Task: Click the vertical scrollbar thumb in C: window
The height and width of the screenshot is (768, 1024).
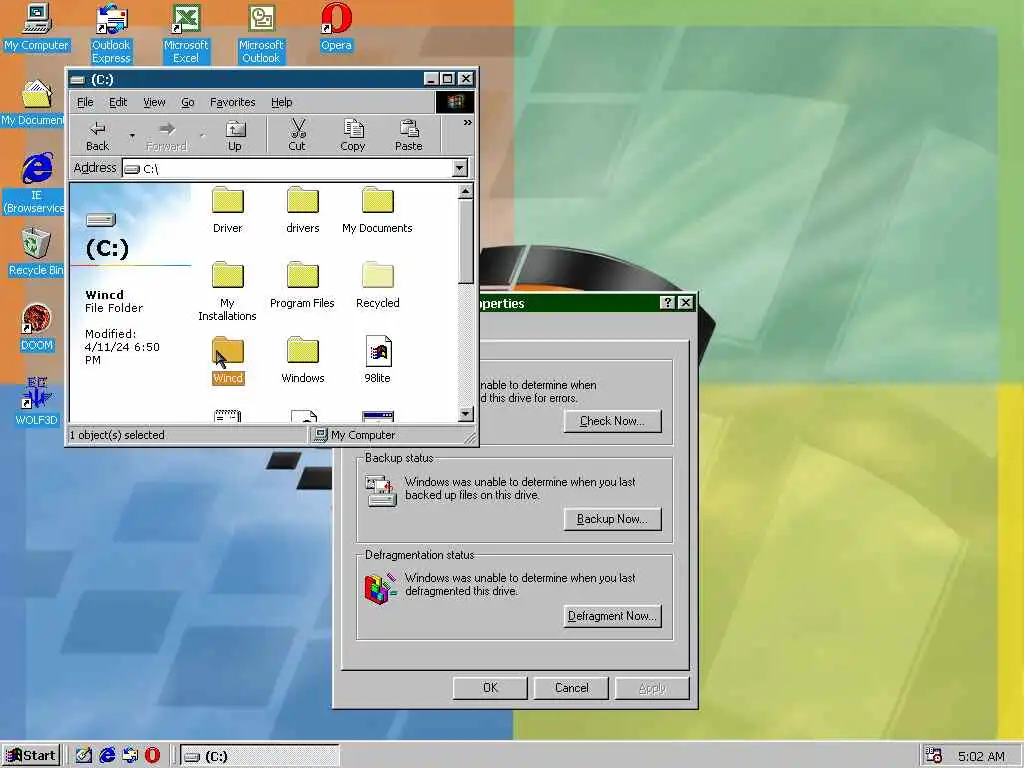Action: 466,242
